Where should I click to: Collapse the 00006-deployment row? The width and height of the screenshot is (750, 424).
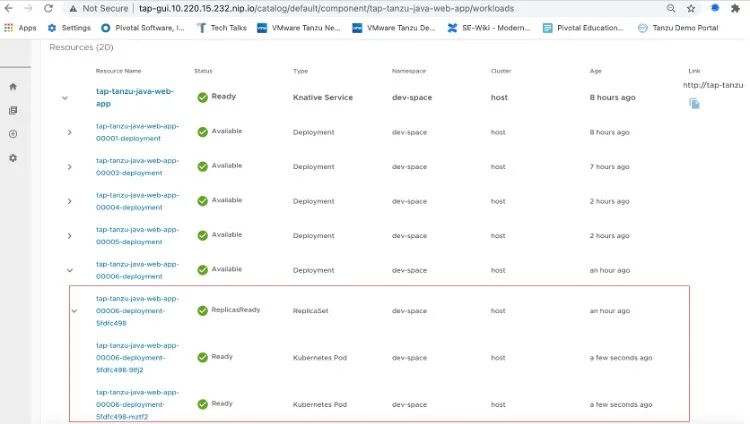coord(69,270)
